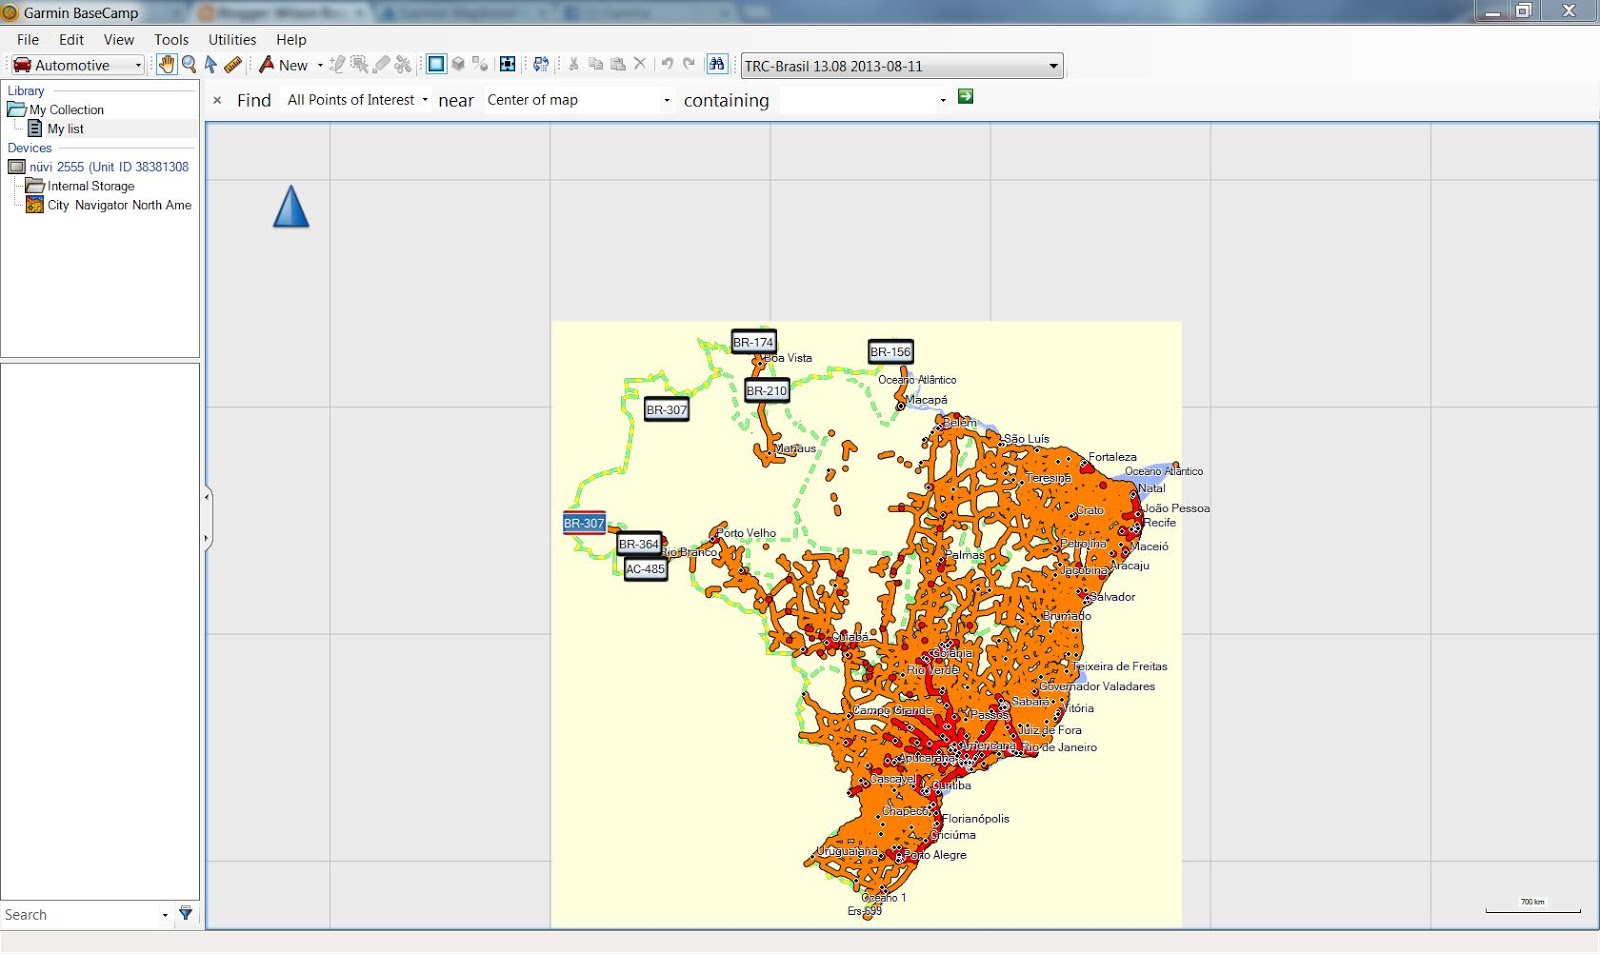Screen dimensions: 1600x954
Task: Click the BR-156 road shield
Action: click(890, 352)
